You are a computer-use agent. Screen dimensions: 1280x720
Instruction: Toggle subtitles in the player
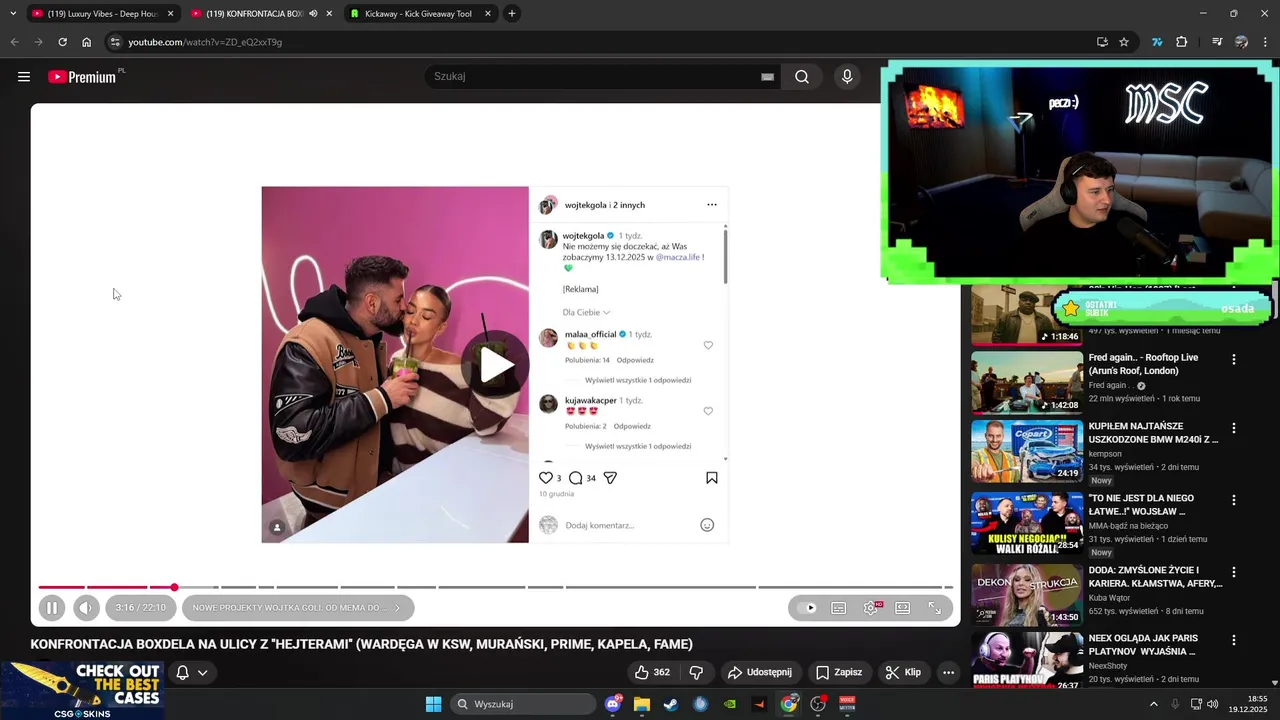coord(839,608)
